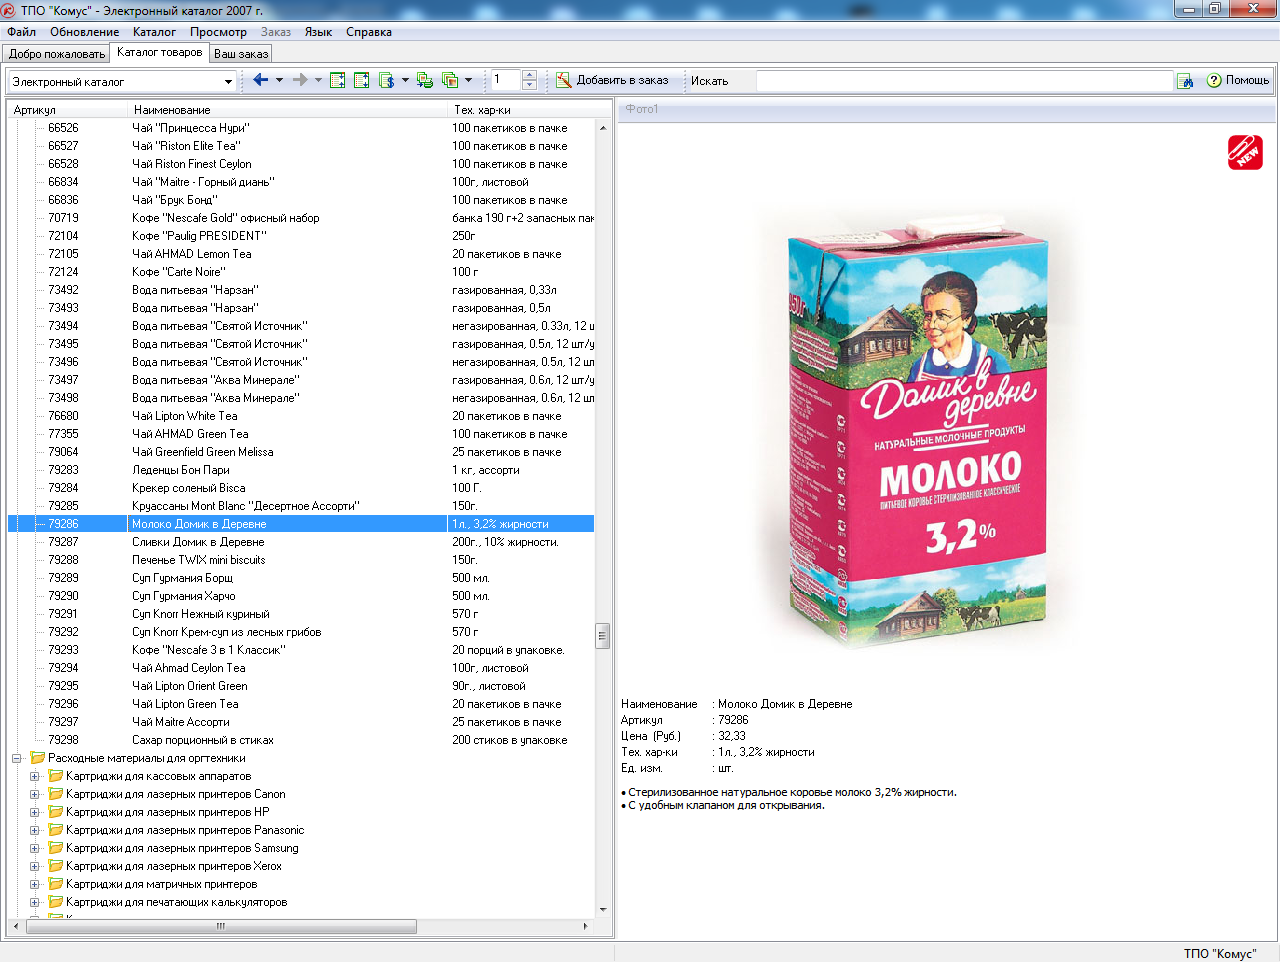Click folder icon beside Картриджи для кассовых аппаратов
Viewport: 1280px width, 962px height.
pyautogui.click(x=56, y=776)
